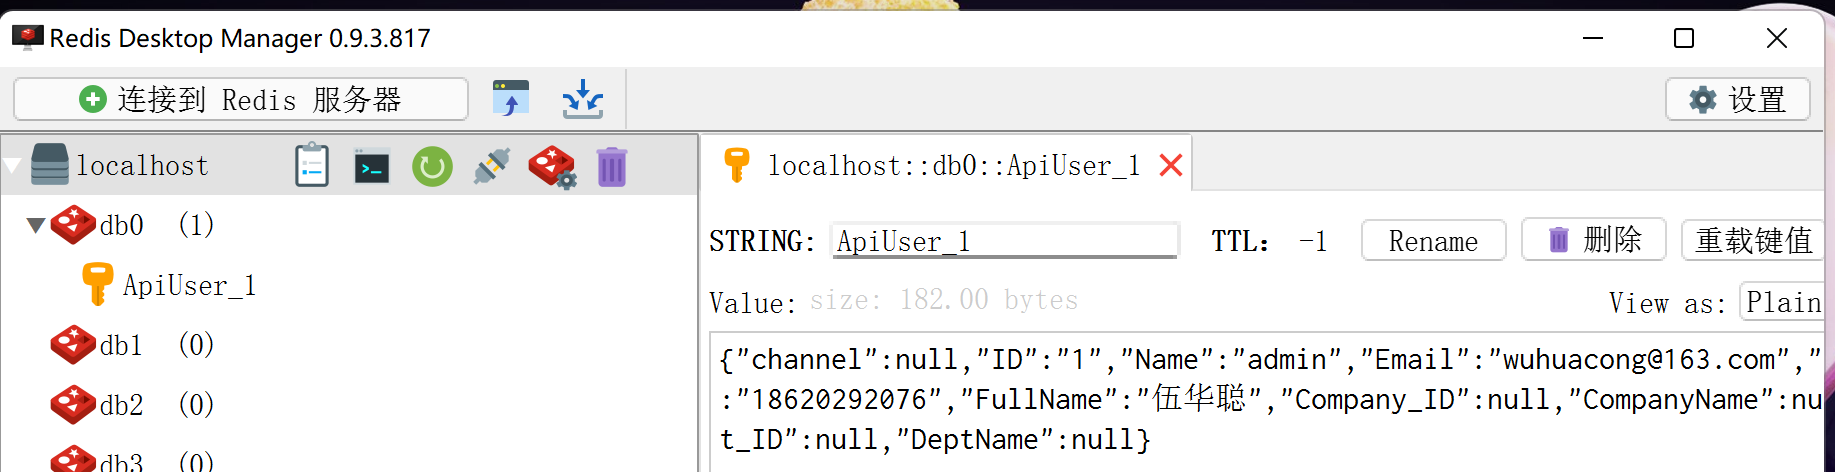Reload localhost with green refresh icon

[x=432, y=167]
